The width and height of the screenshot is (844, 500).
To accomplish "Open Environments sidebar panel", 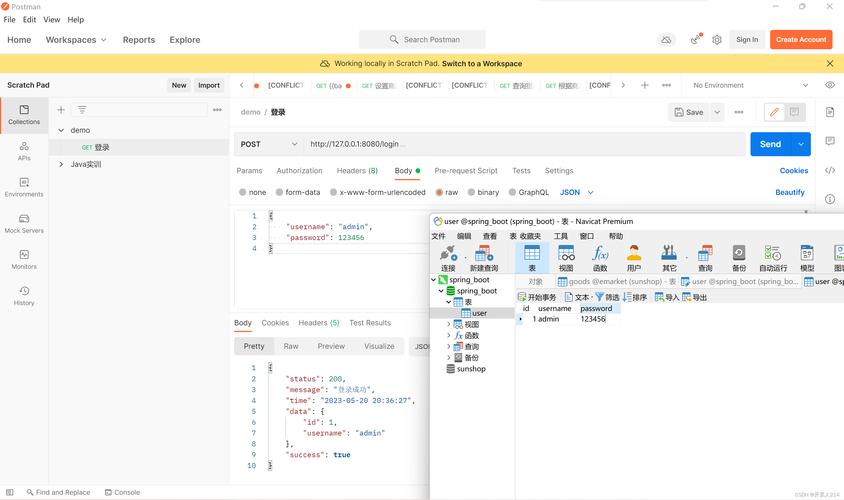I will 24,187.
